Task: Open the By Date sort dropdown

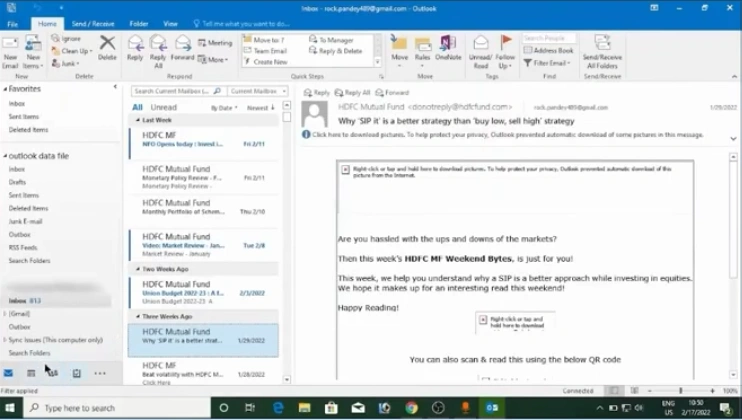Action: click(224, 108)
